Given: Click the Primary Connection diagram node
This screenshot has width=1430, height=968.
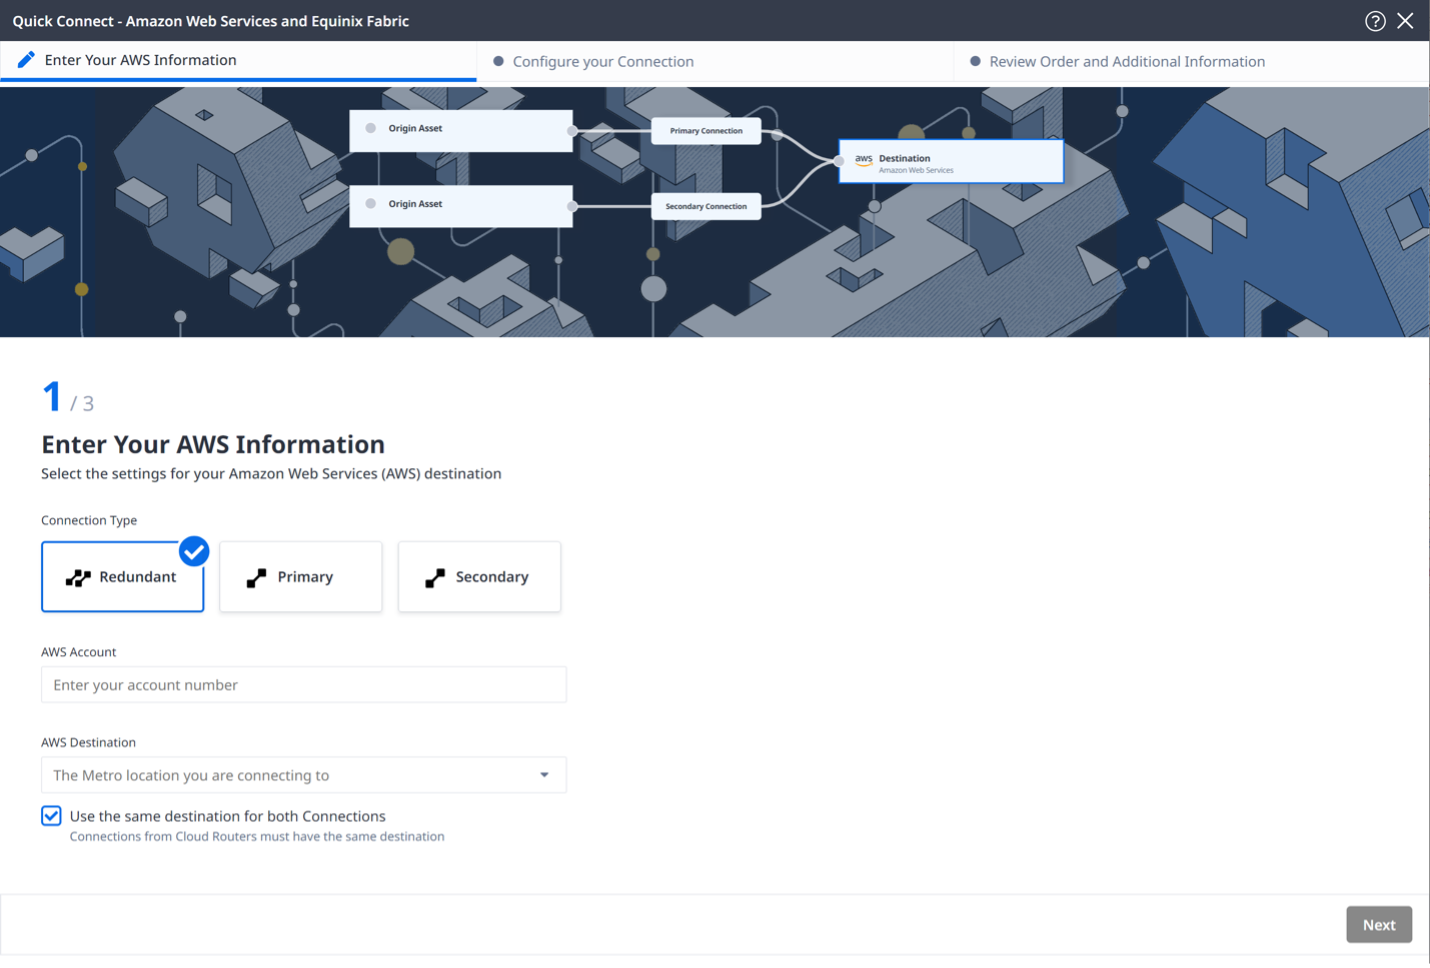Looking at the screenshot, I should pos(706,131).
